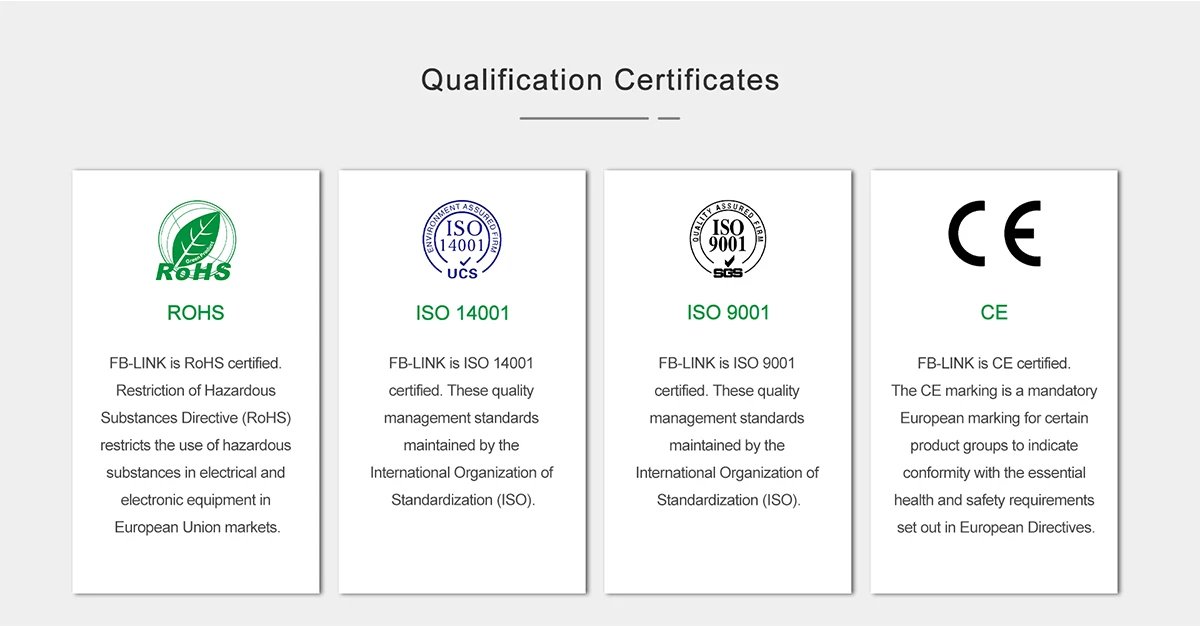The image size is (1200, 626).
Task: Select the green ISO 9001 heading
Action: pos(728,313)
